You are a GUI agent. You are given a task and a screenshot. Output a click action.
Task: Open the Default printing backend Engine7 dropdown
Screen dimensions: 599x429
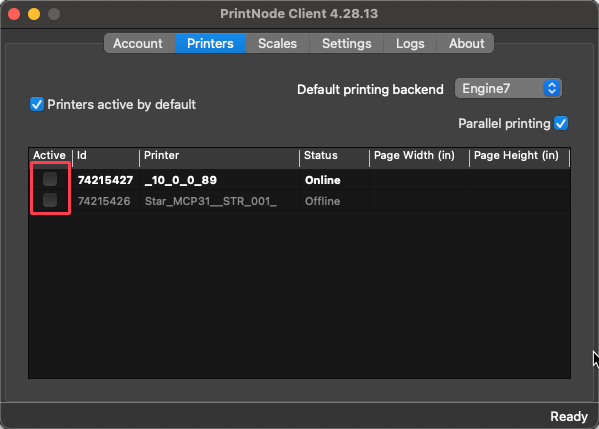[x=508, y=89]
